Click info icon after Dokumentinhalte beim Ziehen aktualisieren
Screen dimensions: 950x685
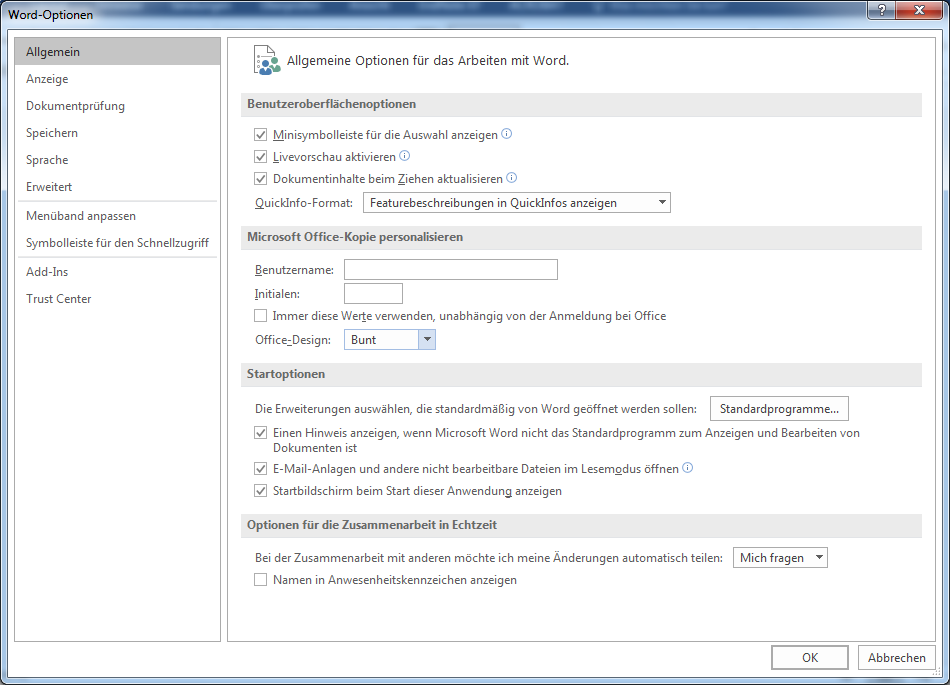click(x=511, y=178)
